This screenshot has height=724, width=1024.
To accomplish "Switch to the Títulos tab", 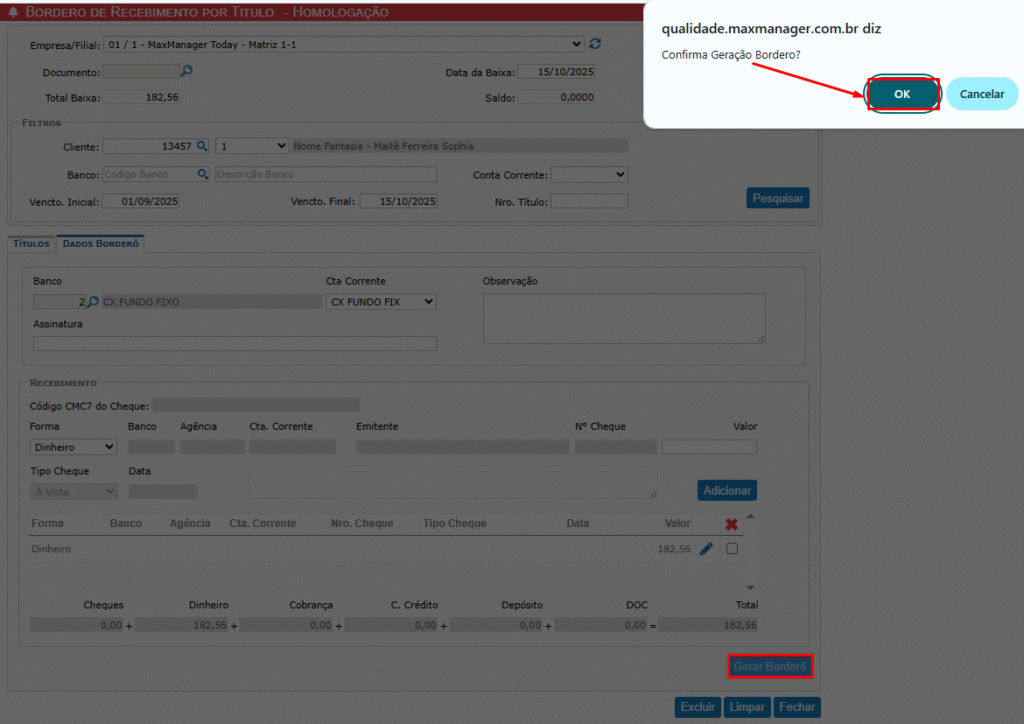I will [31, 243].
